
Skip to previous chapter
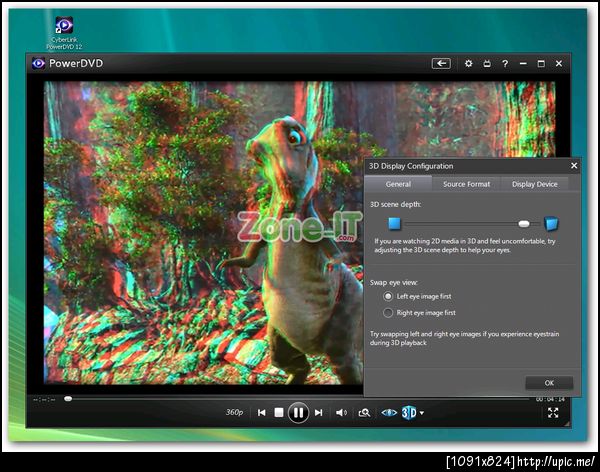pos(262,413)
